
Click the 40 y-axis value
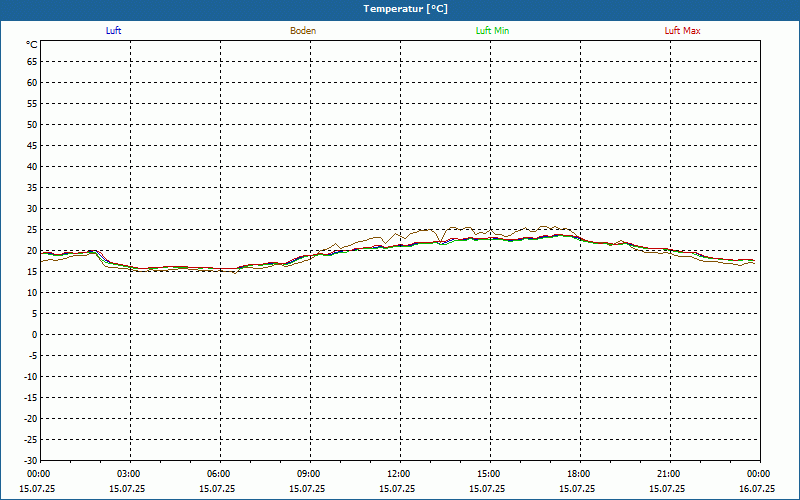tap(32, 167)
